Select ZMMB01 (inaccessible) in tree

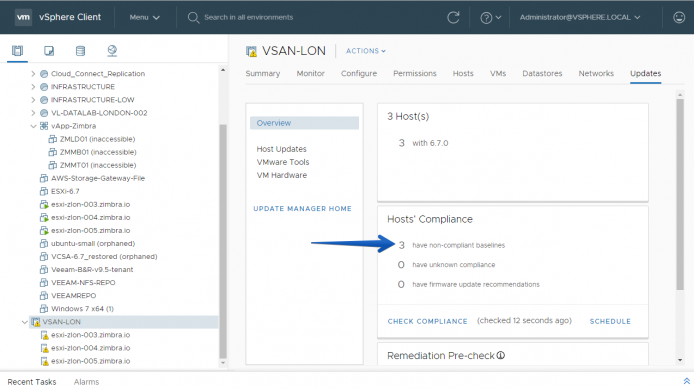pos(98,152)
